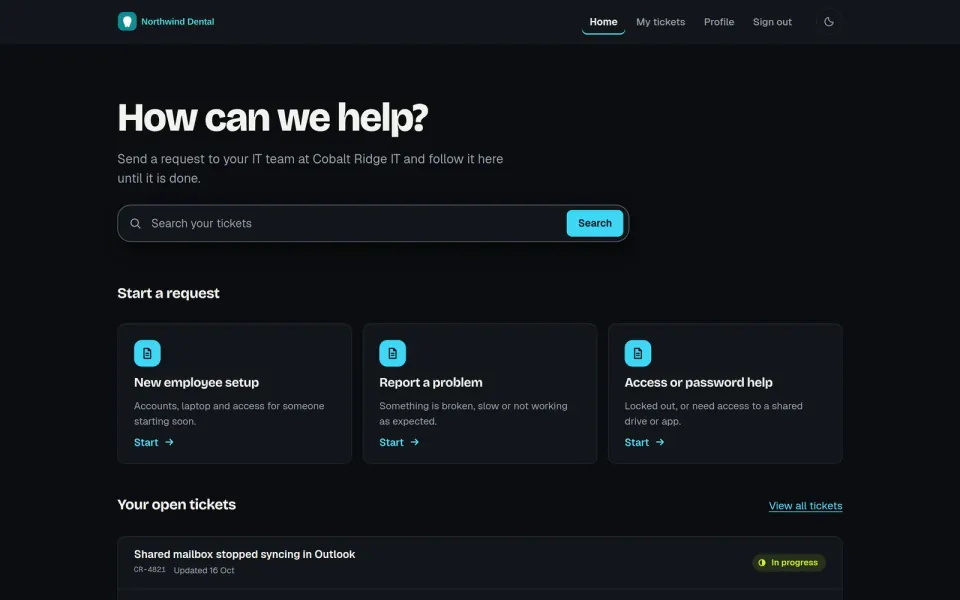Click the document icon on New employee setup
This screenshot has height=600, width=960.
[147, 353]
